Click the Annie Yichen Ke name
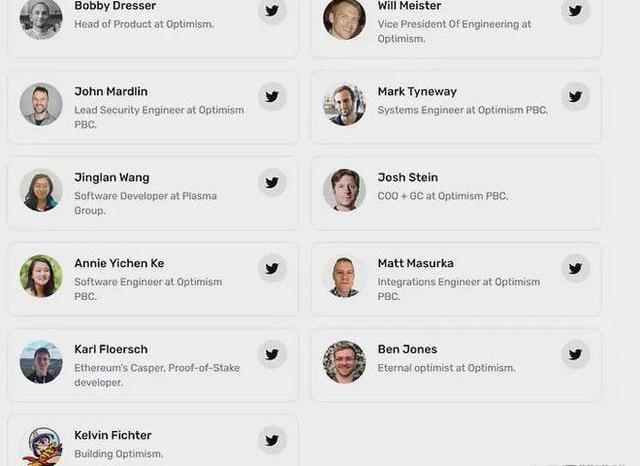 [118, 263]
